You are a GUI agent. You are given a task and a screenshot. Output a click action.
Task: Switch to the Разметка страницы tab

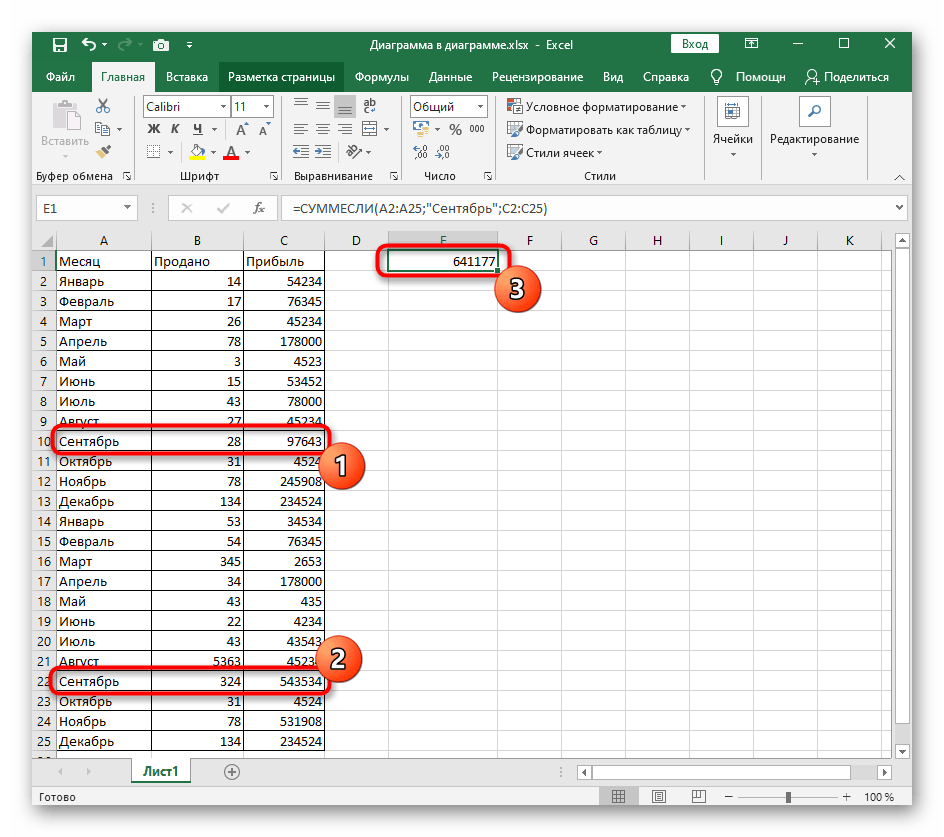tap(281, 77)
